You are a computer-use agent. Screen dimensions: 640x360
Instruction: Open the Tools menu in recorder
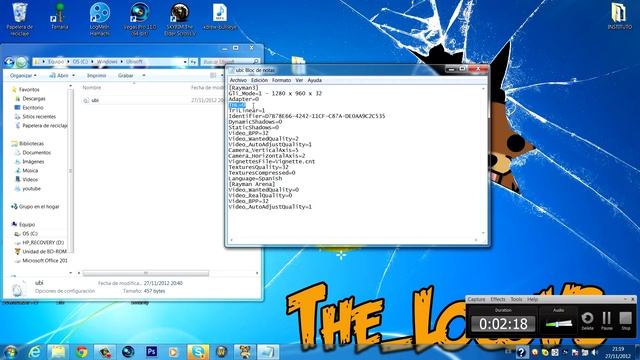click(x=516, y=299)
